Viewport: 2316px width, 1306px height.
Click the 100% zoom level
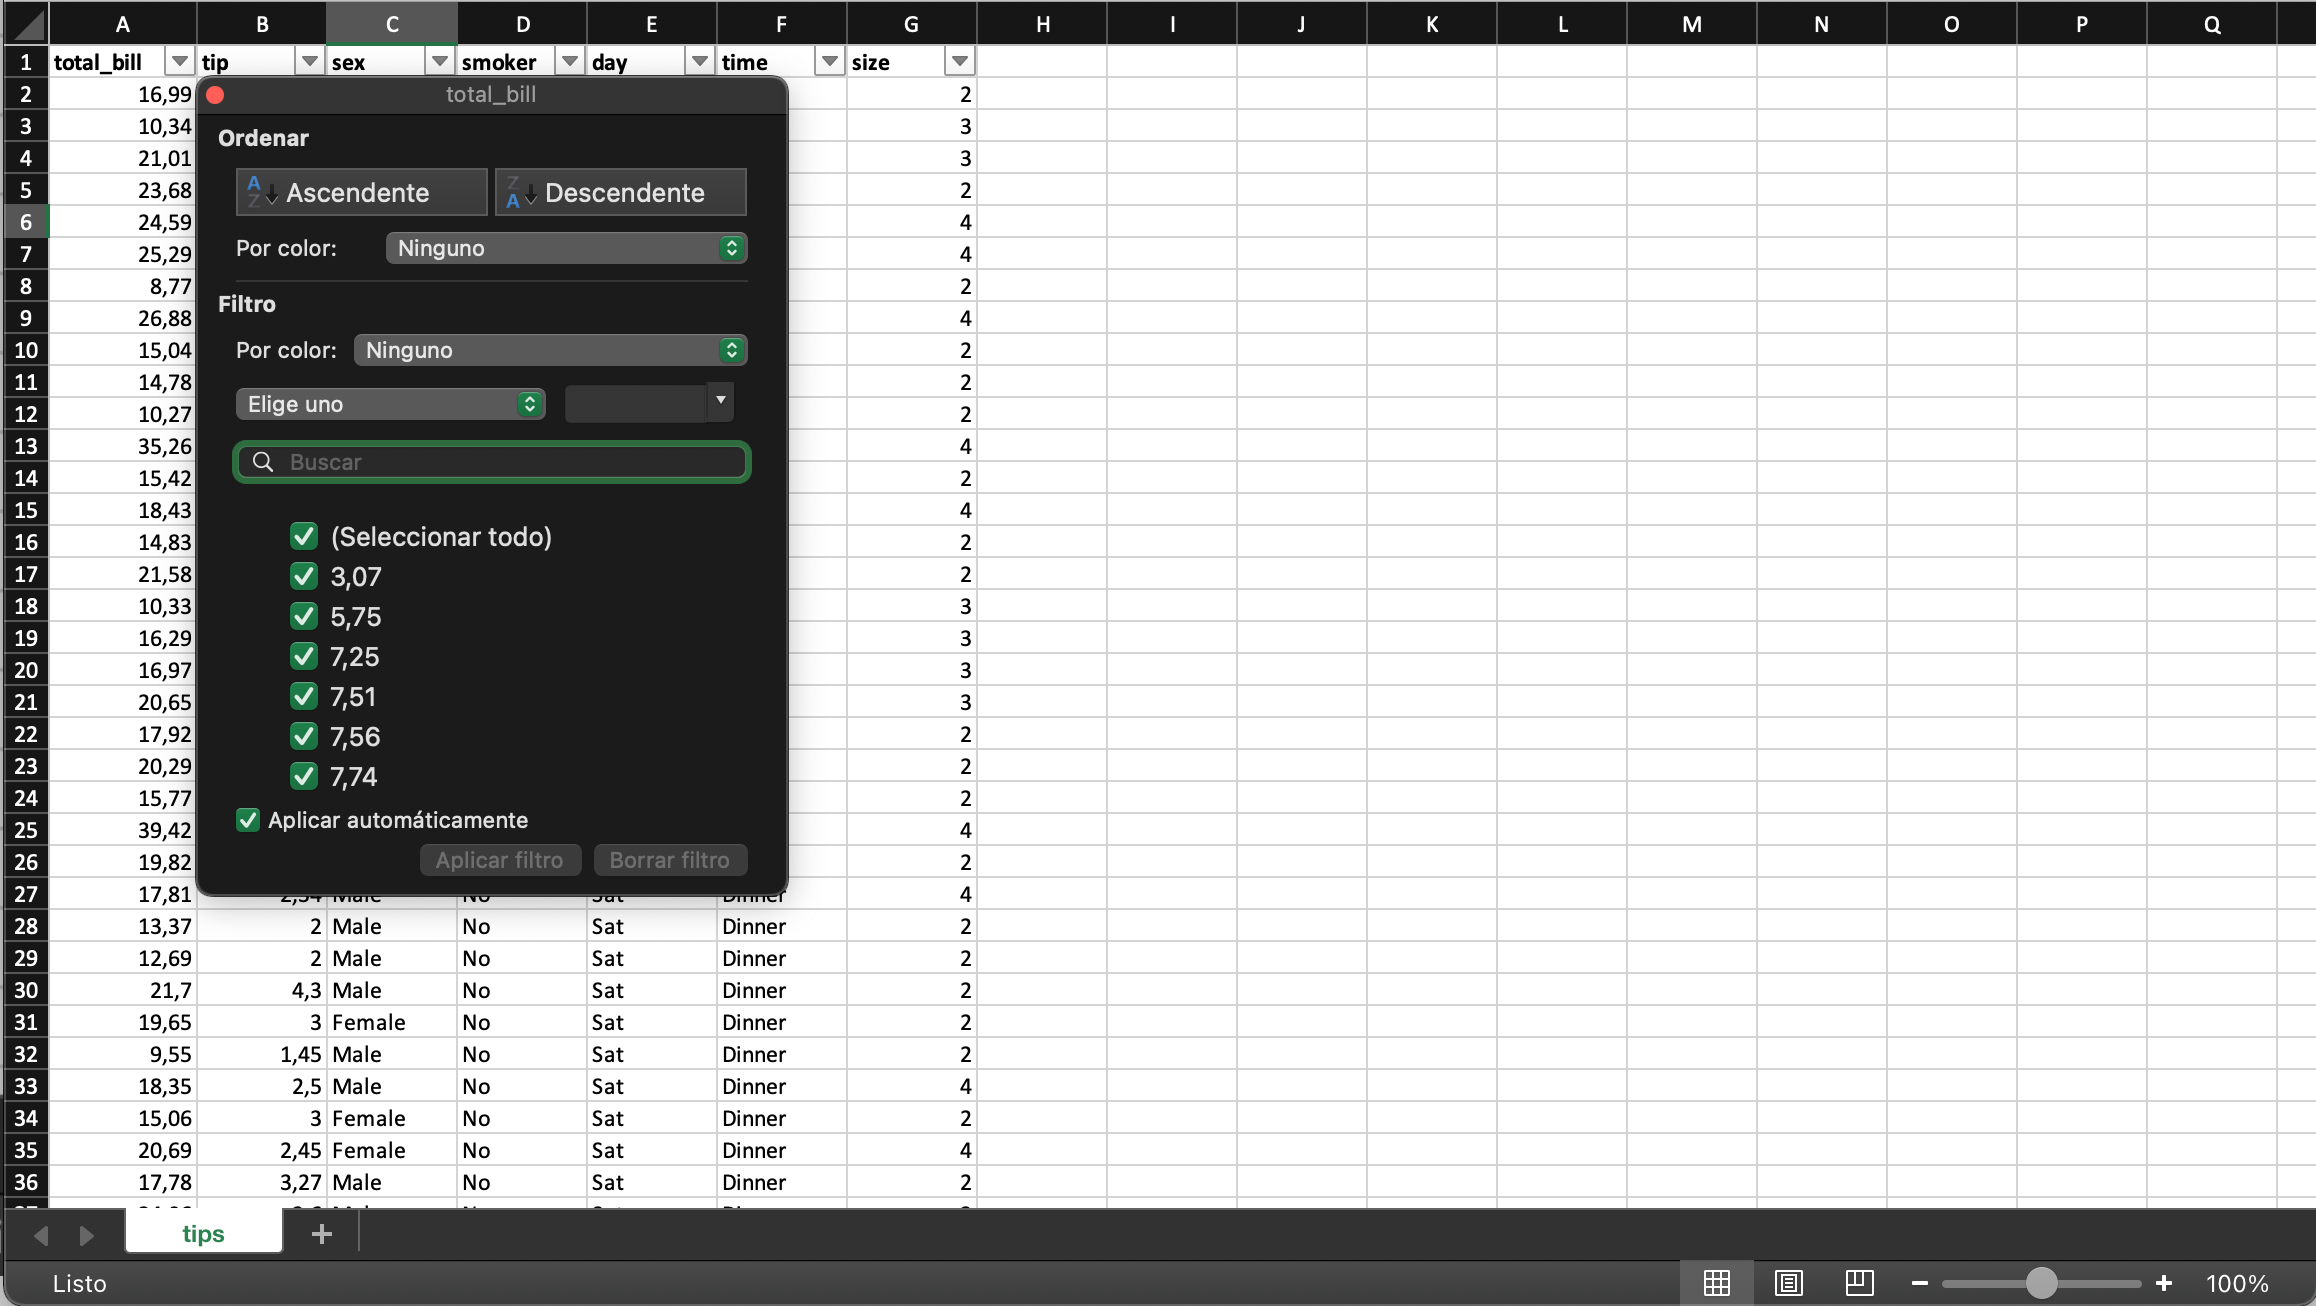pos(2238,1283)
